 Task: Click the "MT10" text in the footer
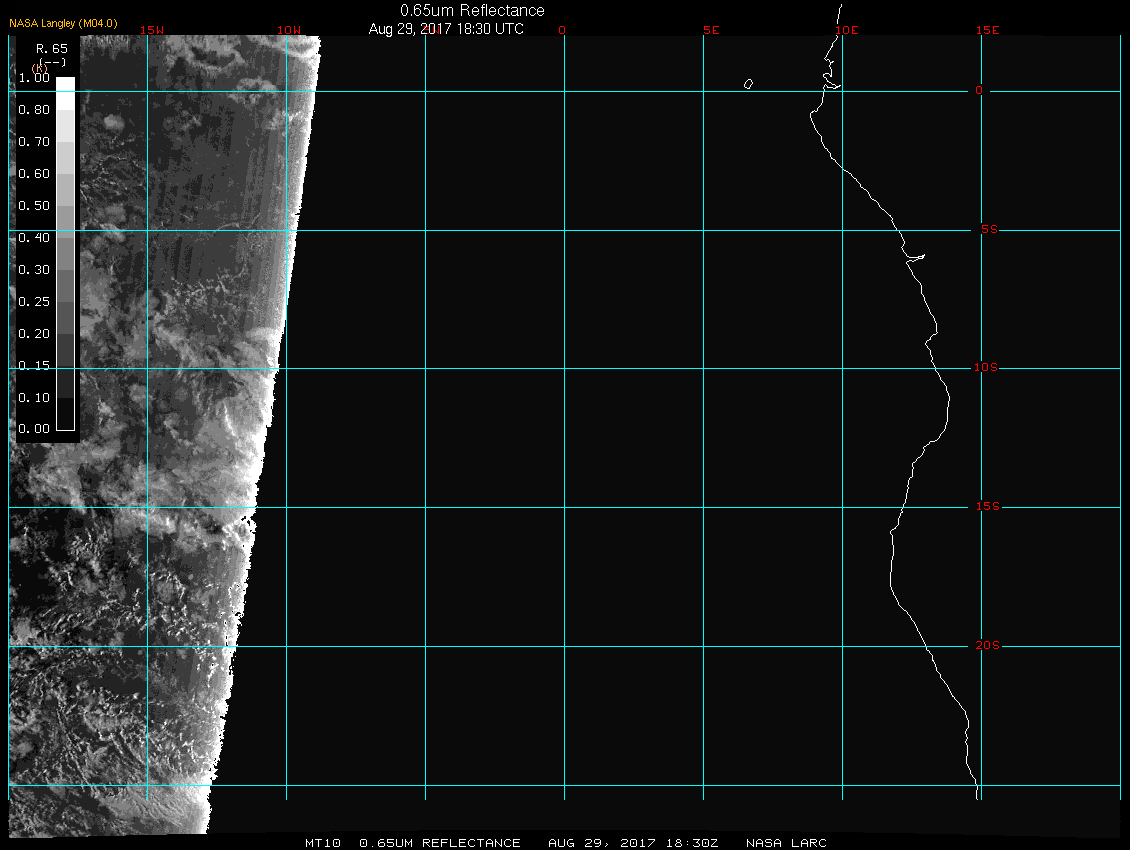pyautogui.click(x=322, y=843)
